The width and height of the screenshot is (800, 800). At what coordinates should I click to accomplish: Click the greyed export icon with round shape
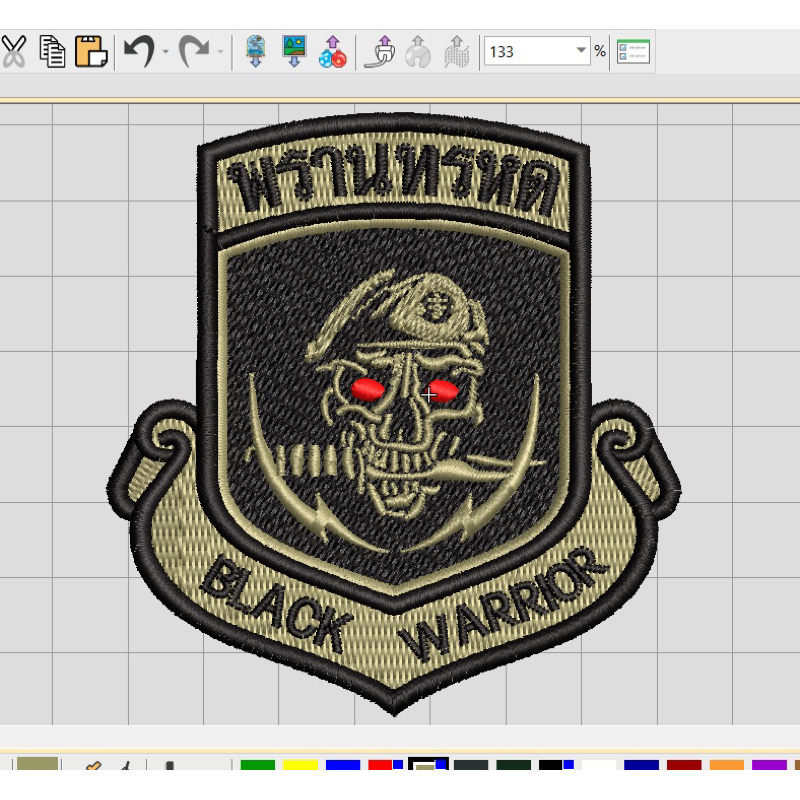[x=418, y=52]
